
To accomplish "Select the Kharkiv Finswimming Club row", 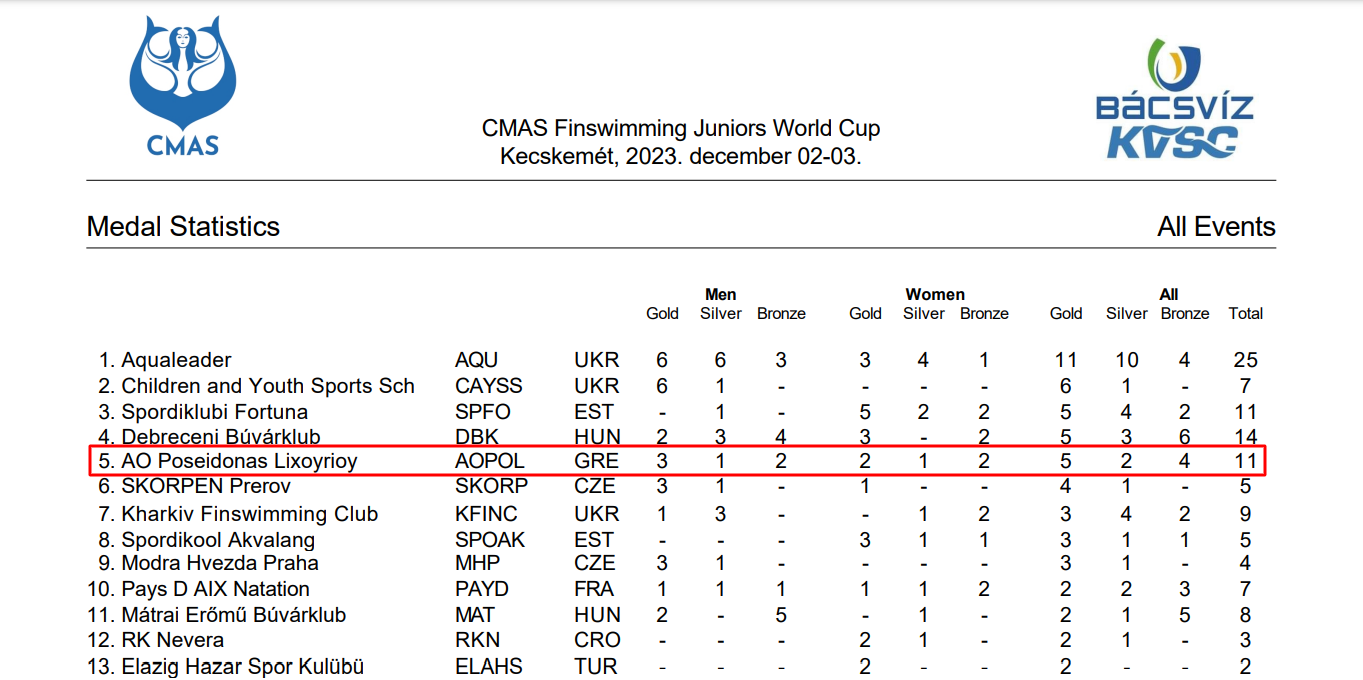I will tap(678, 514).
